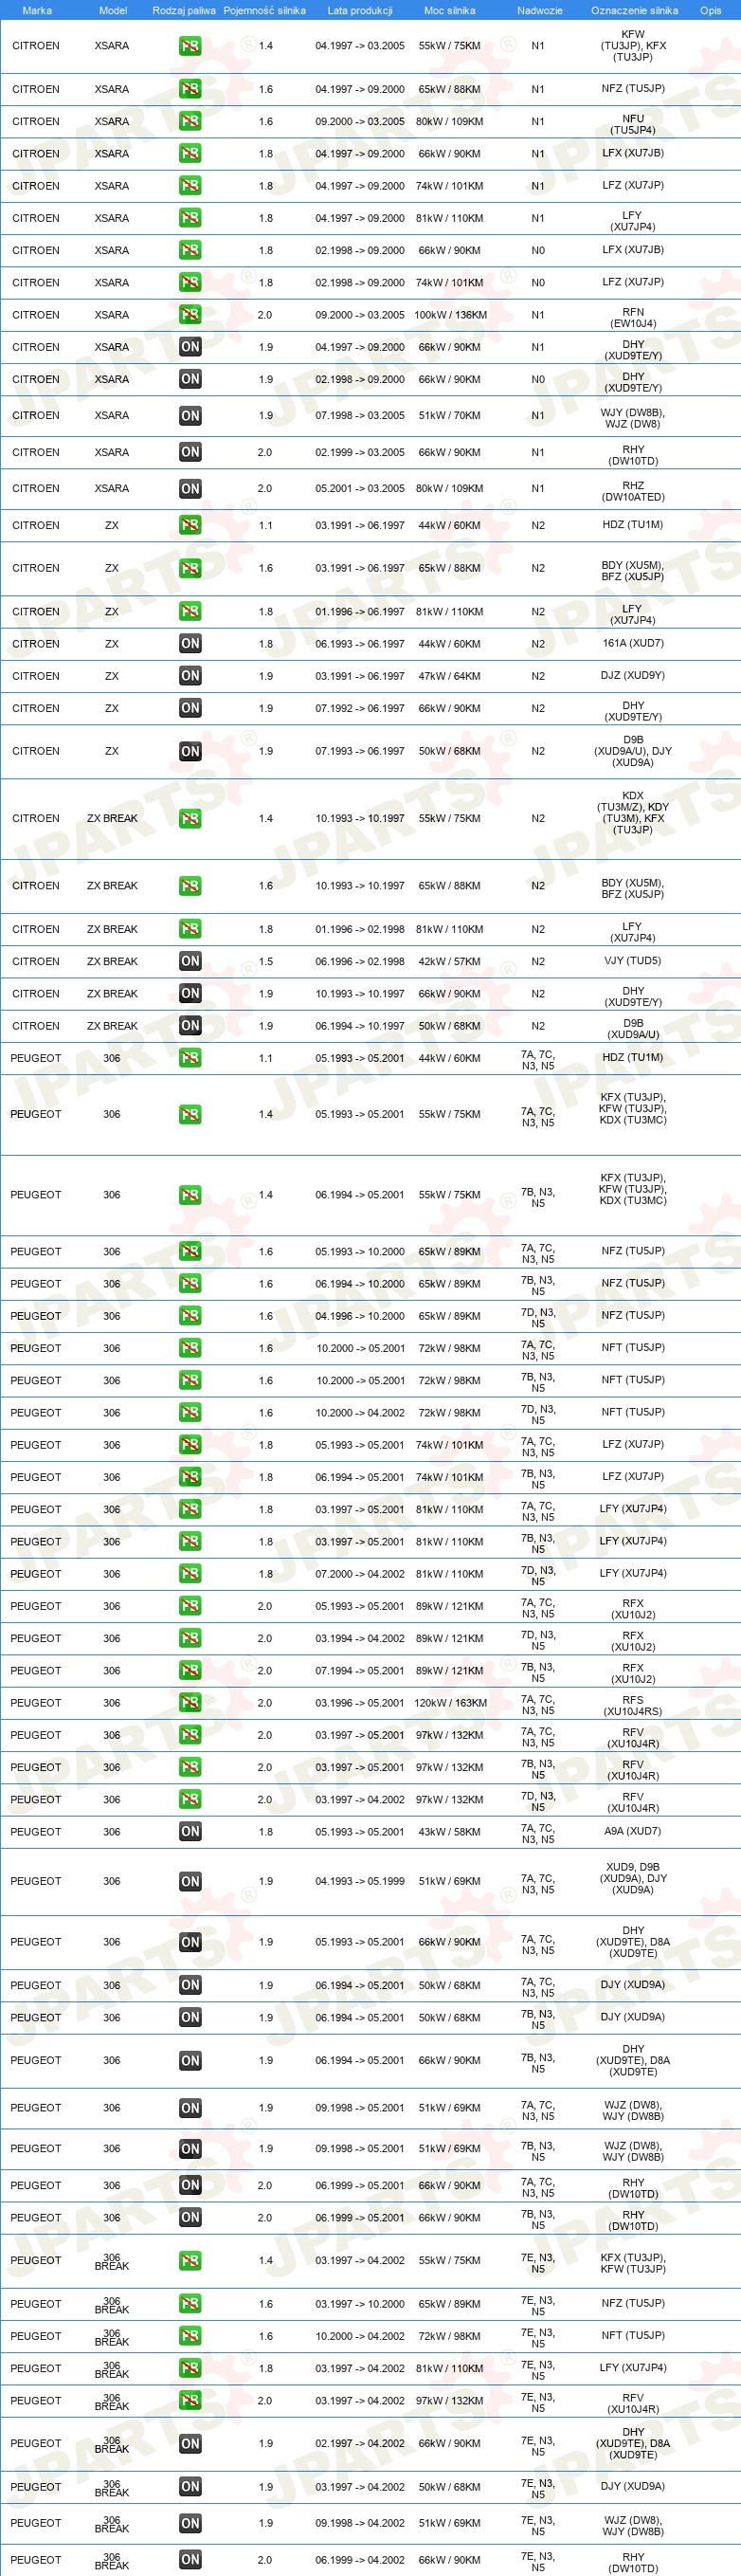Viewport: 741px width, 2576px height.
Task: Click the Nadwozie column header
Action: pyautogui.click(x=540, y=10)
